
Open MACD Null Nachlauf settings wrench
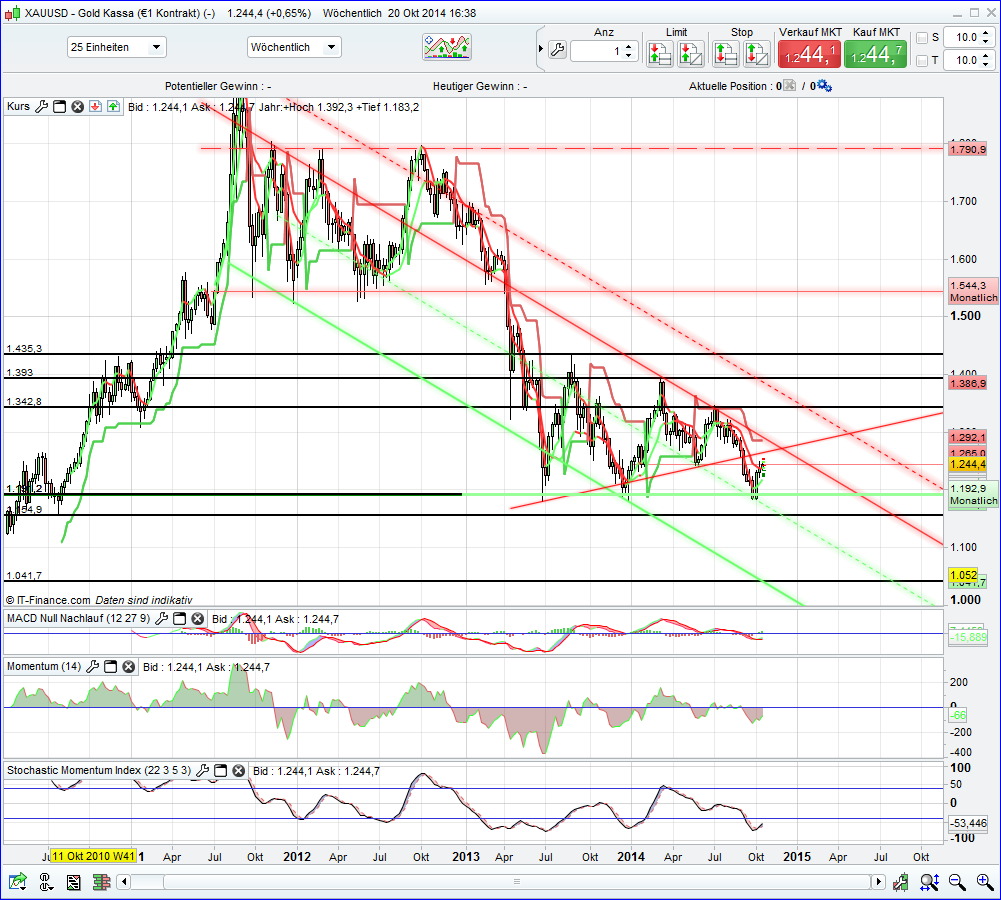pos(161,618)
